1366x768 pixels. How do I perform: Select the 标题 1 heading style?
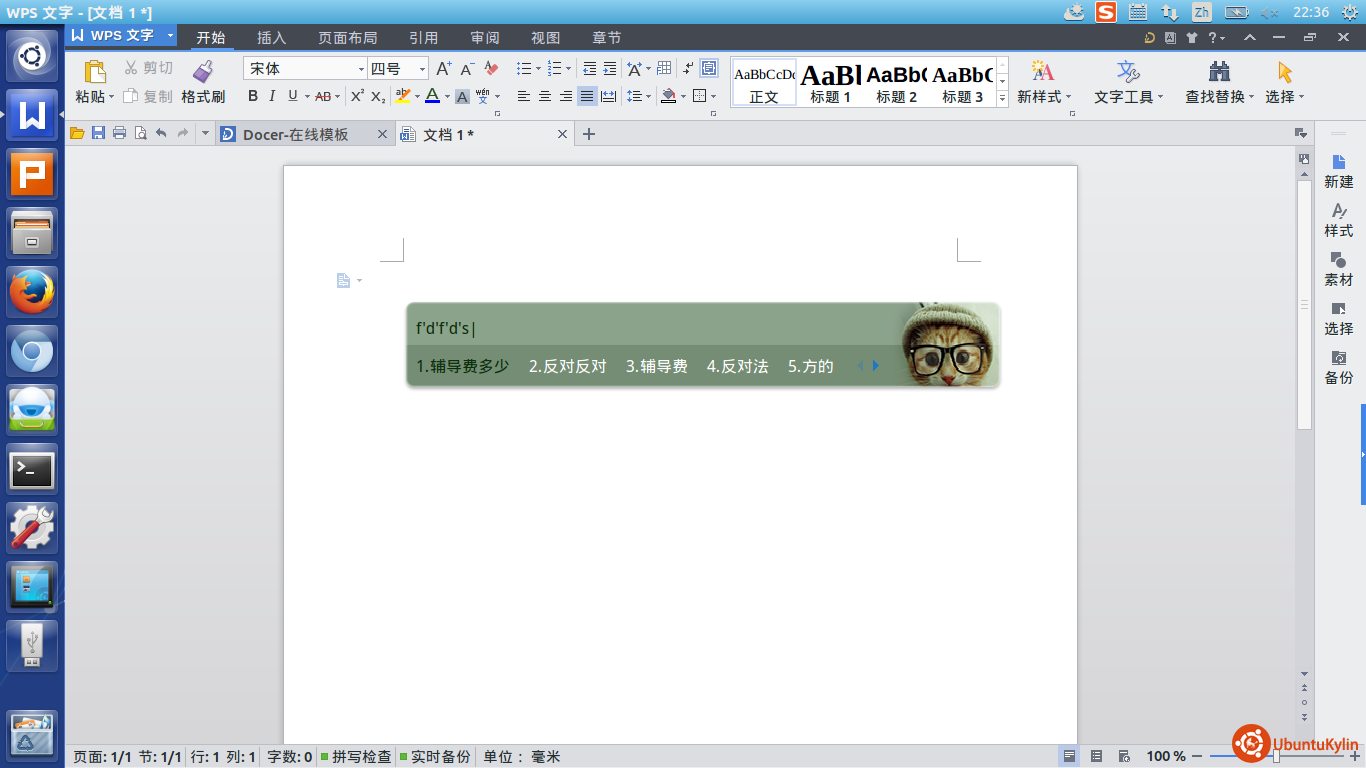(x=830, y=82)
